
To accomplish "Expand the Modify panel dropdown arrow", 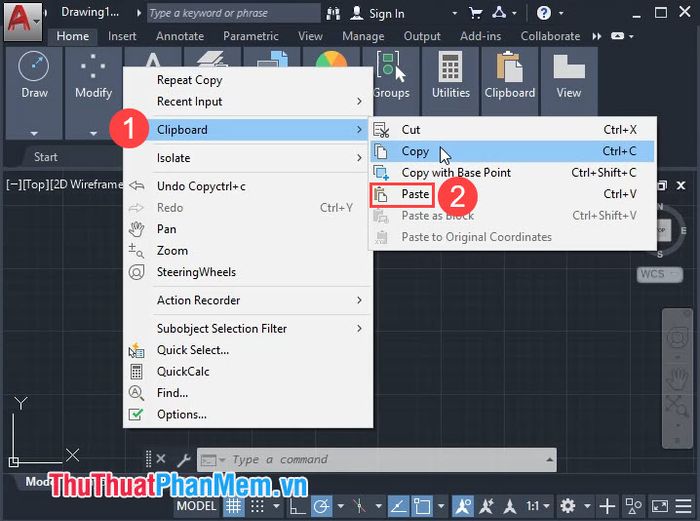I will [x=93, y=133].
